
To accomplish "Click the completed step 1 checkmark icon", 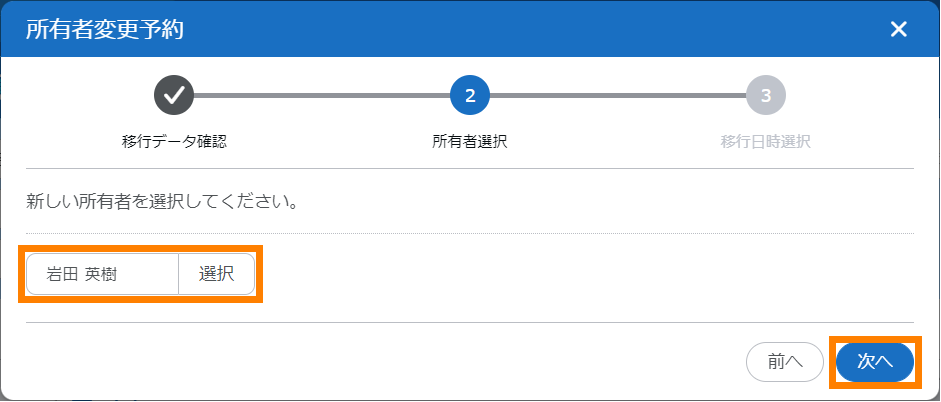I will [173, 95].
